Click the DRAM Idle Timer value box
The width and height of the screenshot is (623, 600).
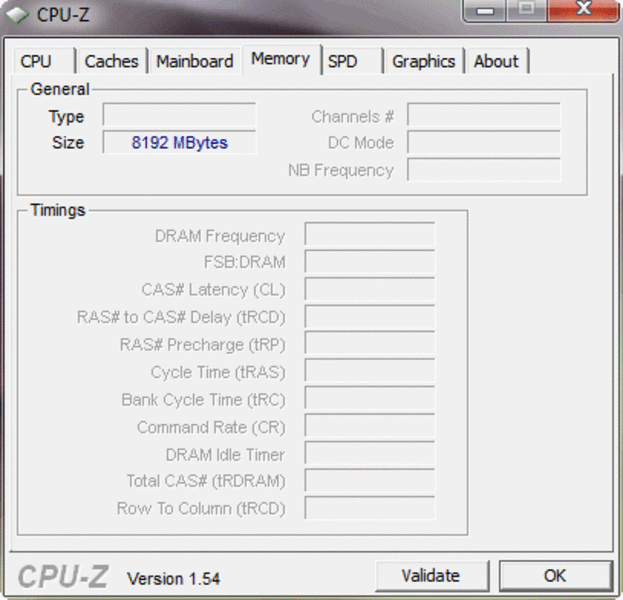pyautogui.click(x=370, y=452)
